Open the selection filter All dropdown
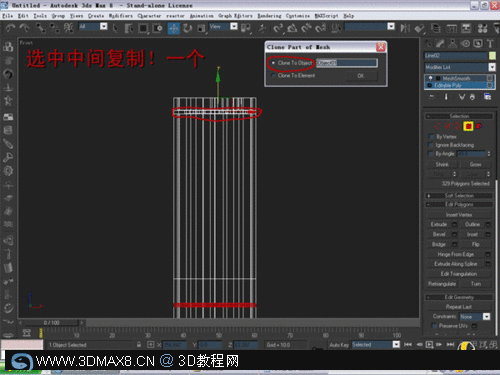 (104, 26)
